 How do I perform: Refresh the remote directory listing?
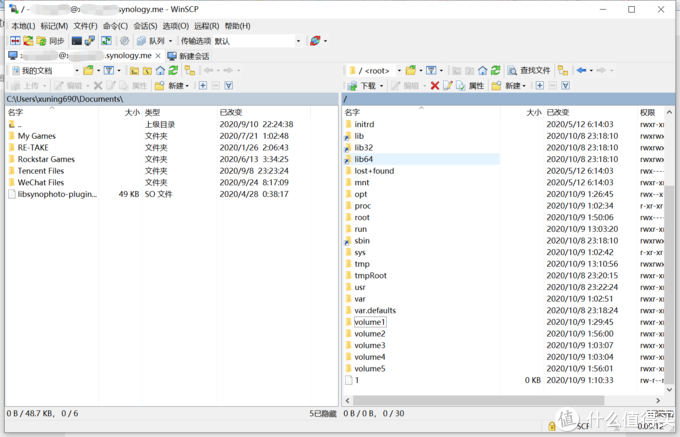(497, 71)
